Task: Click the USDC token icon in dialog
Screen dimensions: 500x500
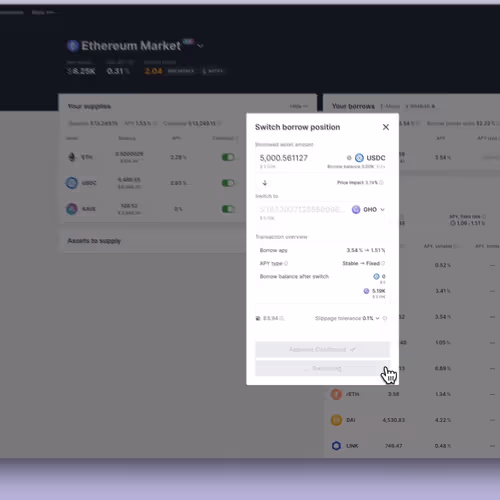Action: (x=359, y=158)
